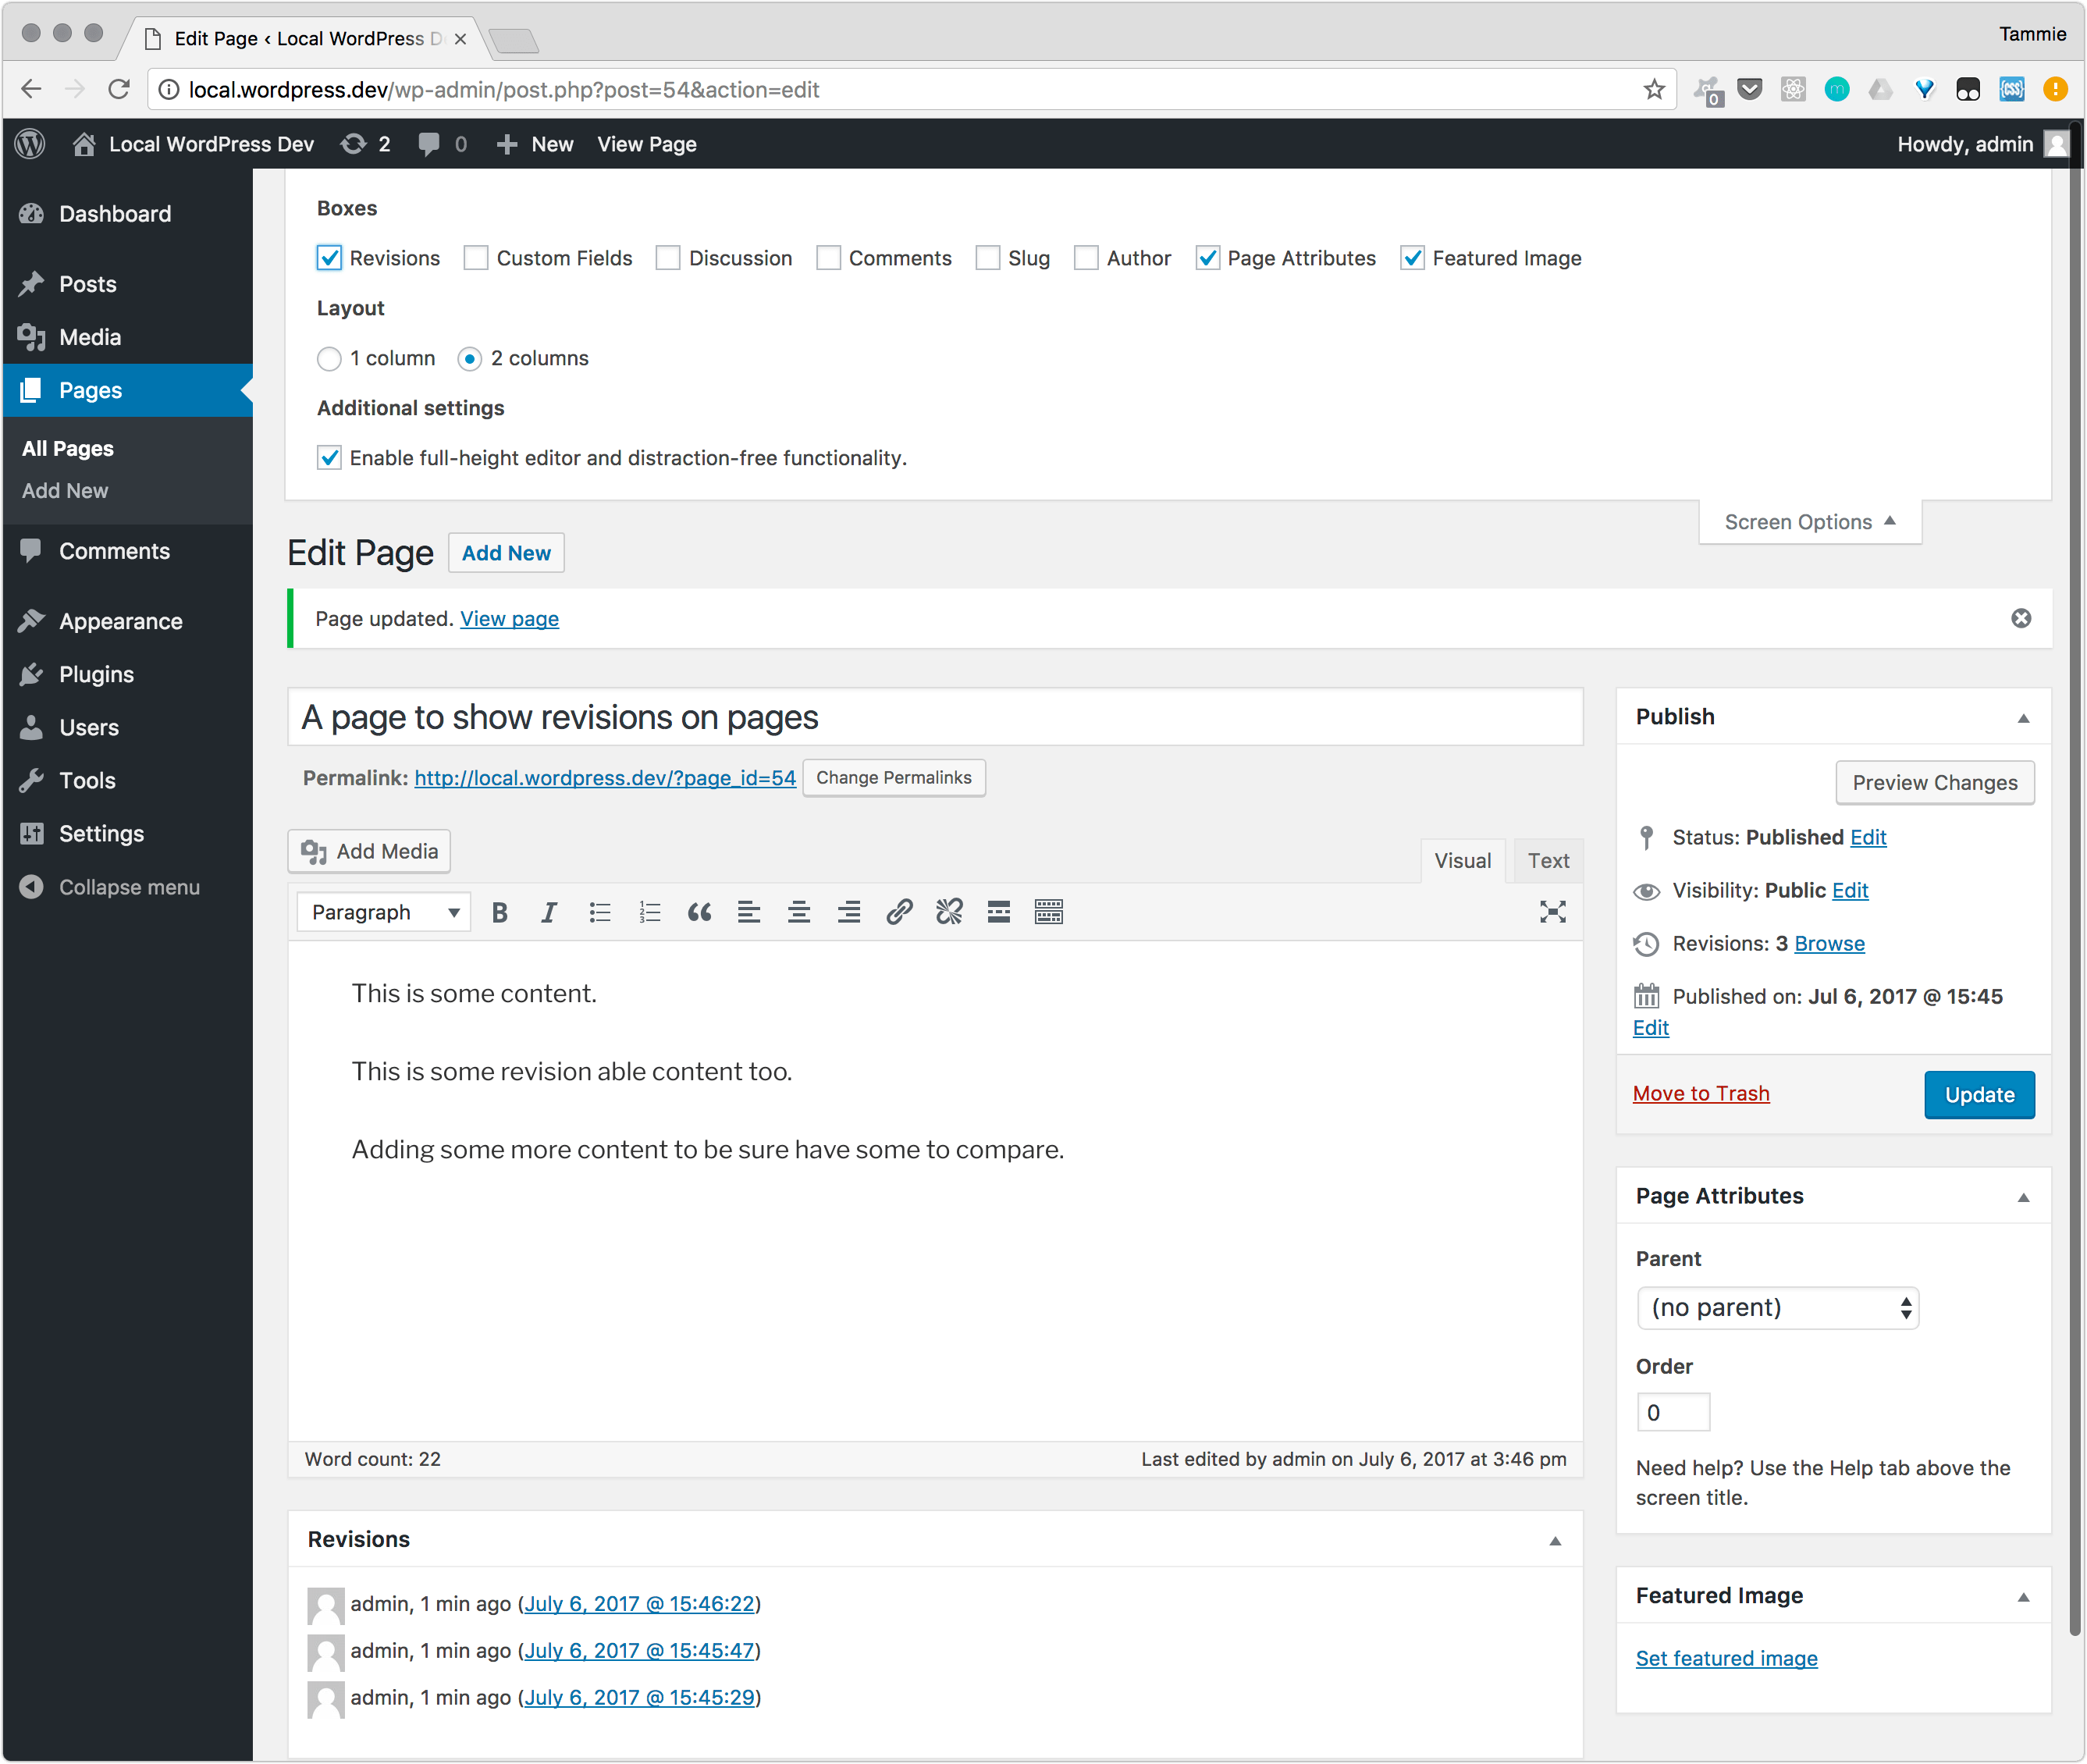Switch to the Text editor tab
Image resolution: width=2087 pixels, height=1764 pixels.
[1547, 860]
